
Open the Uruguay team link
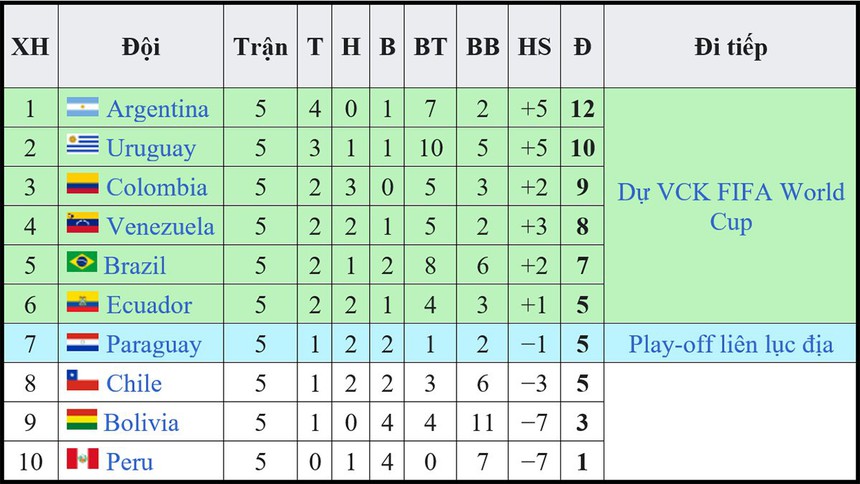point(151,148)
